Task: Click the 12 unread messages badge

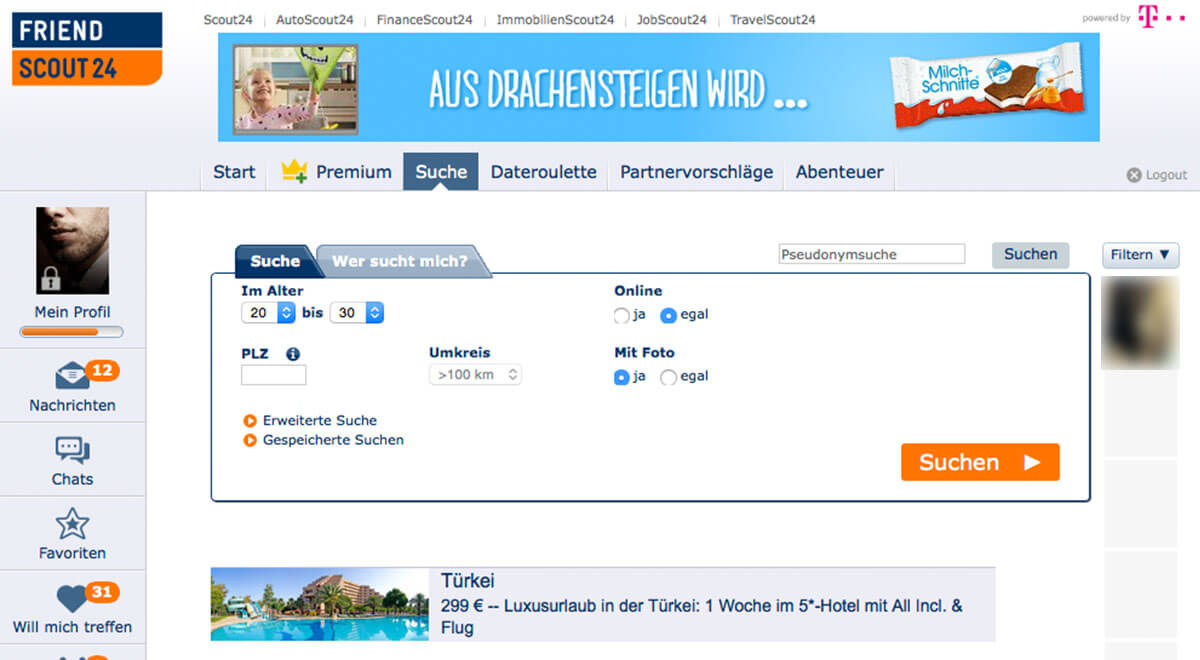Action: click(x=102, y=371)
